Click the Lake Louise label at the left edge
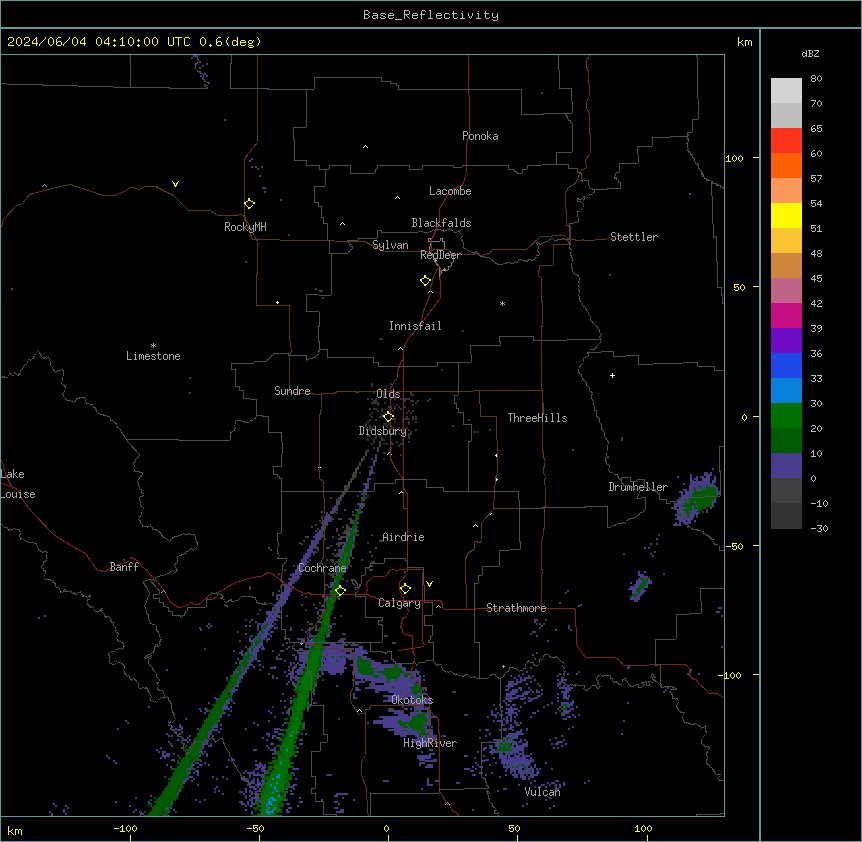Image resolution: width=862 pixels, height=842 pixels. (16, 484)
